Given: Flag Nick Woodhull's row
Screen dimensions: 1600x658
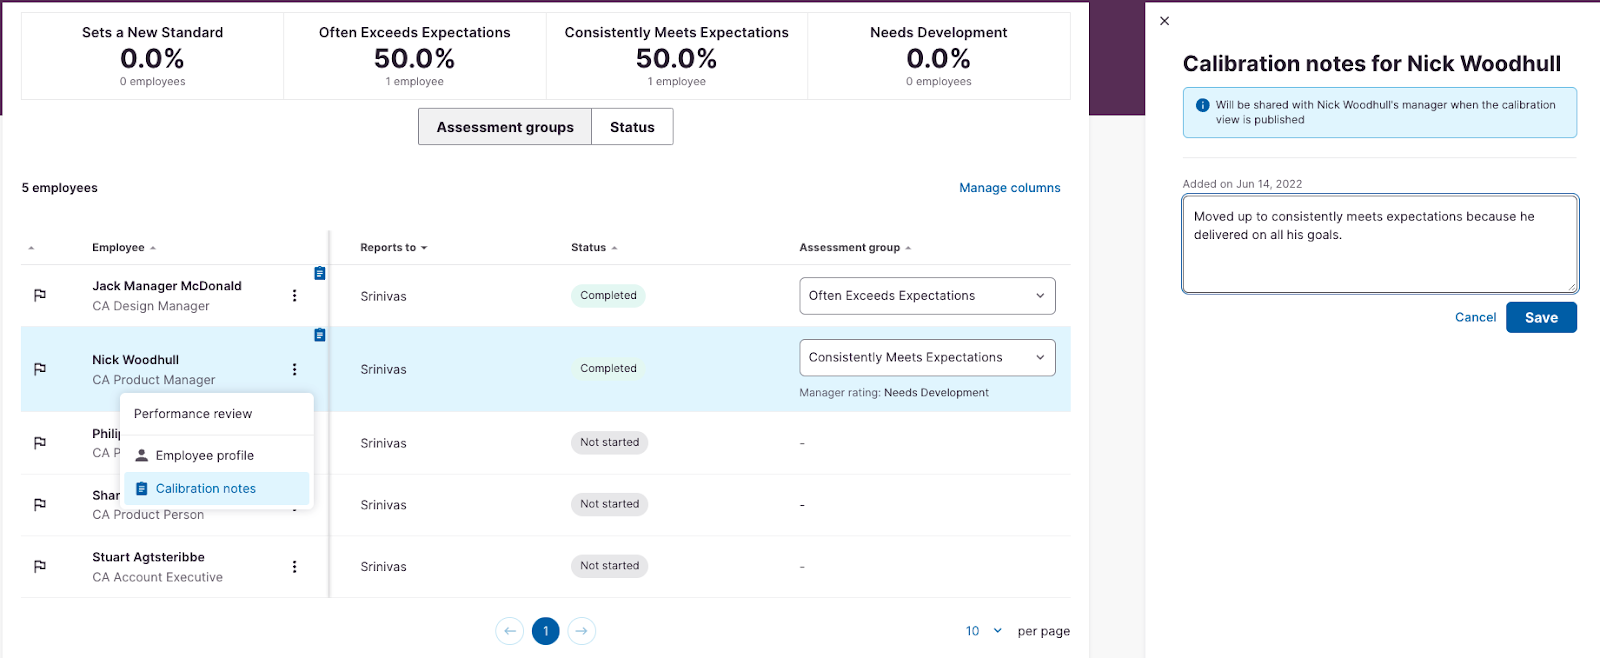Looking at the screenshot, I should click(40, 369).
